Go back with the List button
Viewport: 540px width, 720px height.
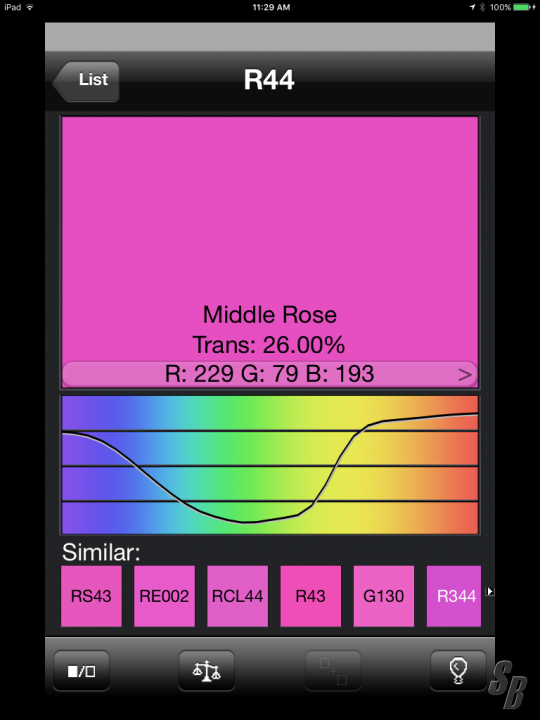click(x=86, y=81)
